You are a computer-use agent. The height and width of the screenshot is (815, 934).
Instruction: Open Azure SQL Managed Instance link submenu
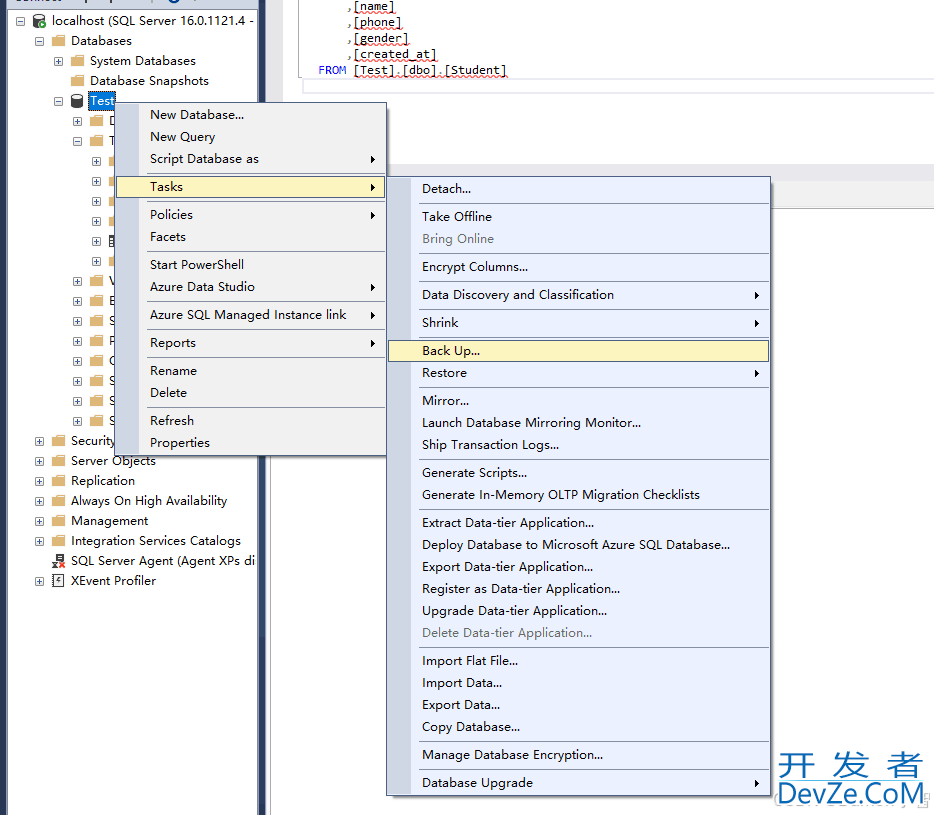tap(250, 315)
